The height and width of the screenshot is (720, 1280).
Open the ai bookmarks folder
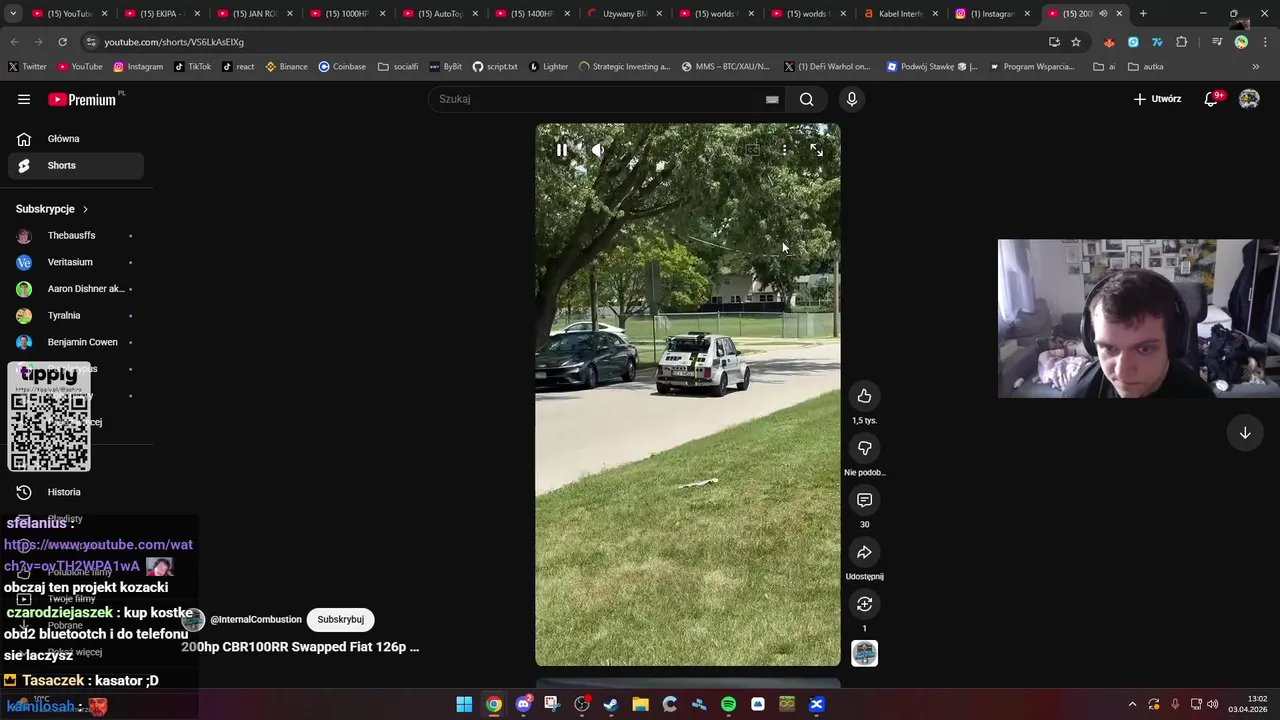click(x=1104, y=66)
